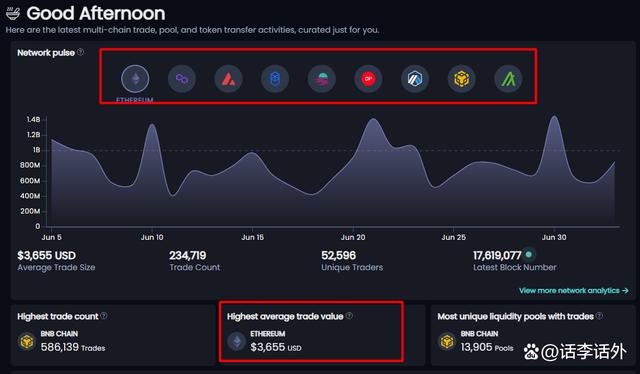Open View more network analytics link
Viewport: 640px width, 374px height.
(573, 290)
